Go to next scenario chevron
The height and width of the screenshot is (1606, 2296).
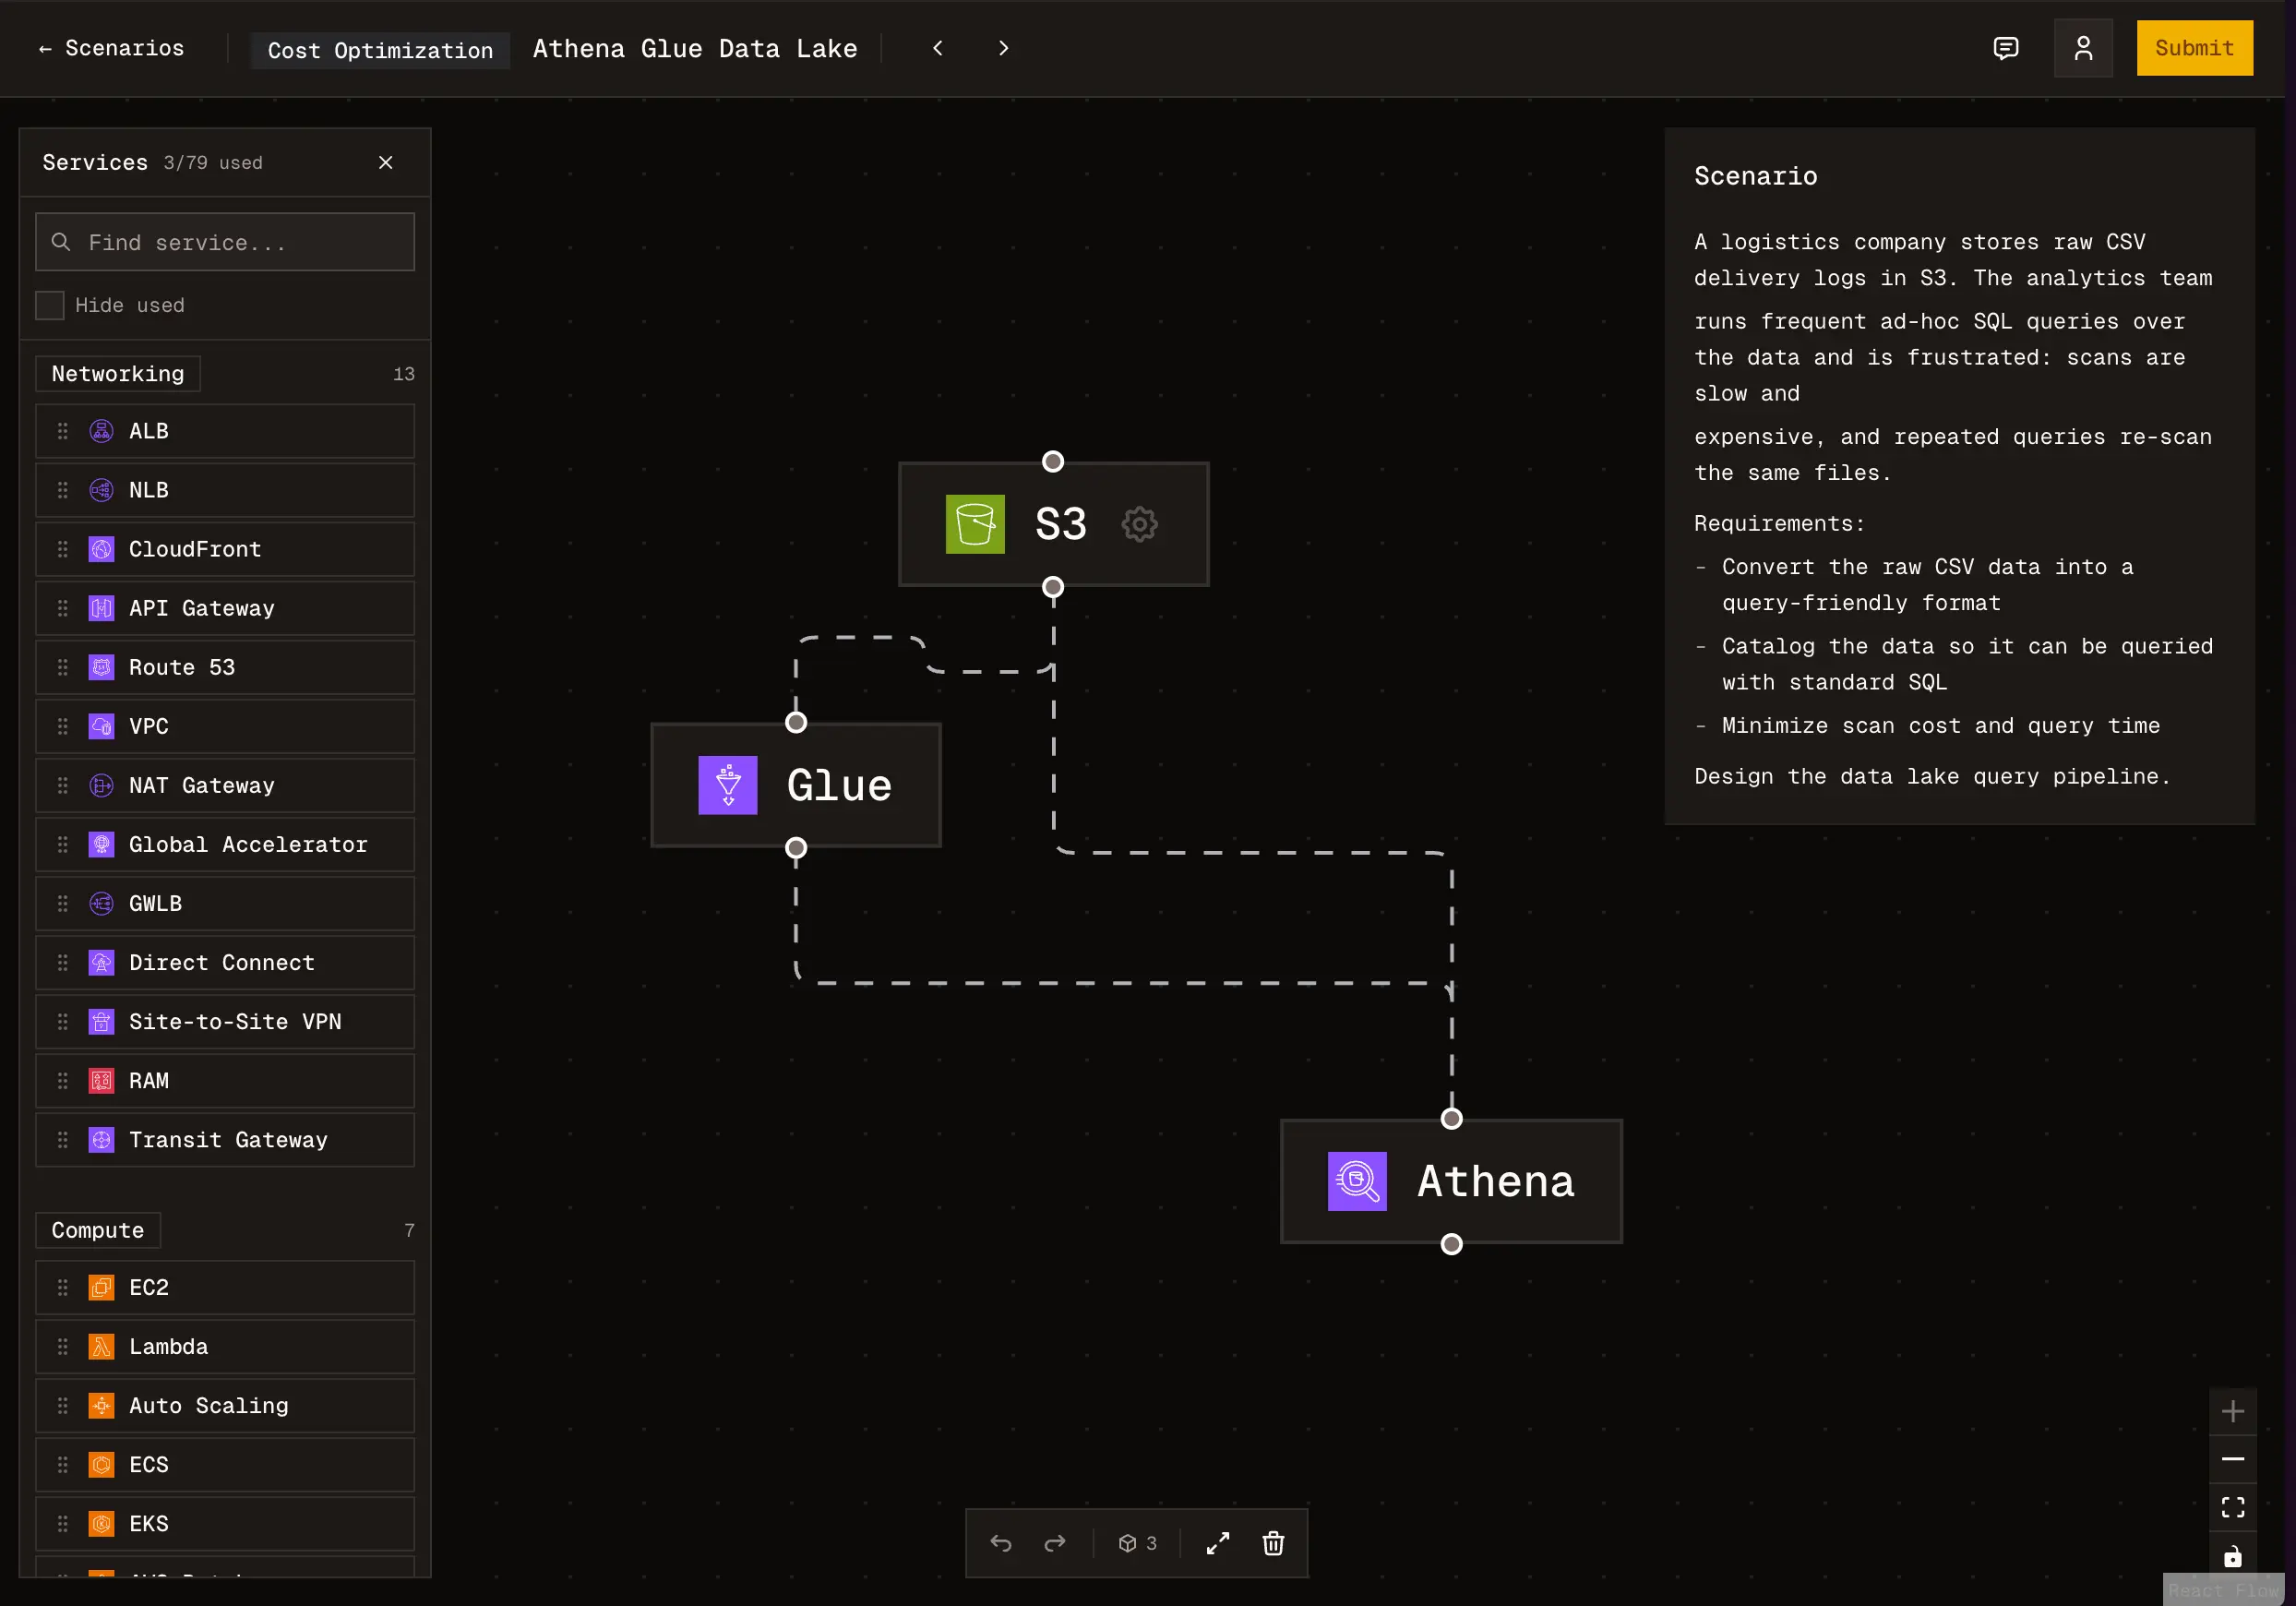coord(1003,48)
